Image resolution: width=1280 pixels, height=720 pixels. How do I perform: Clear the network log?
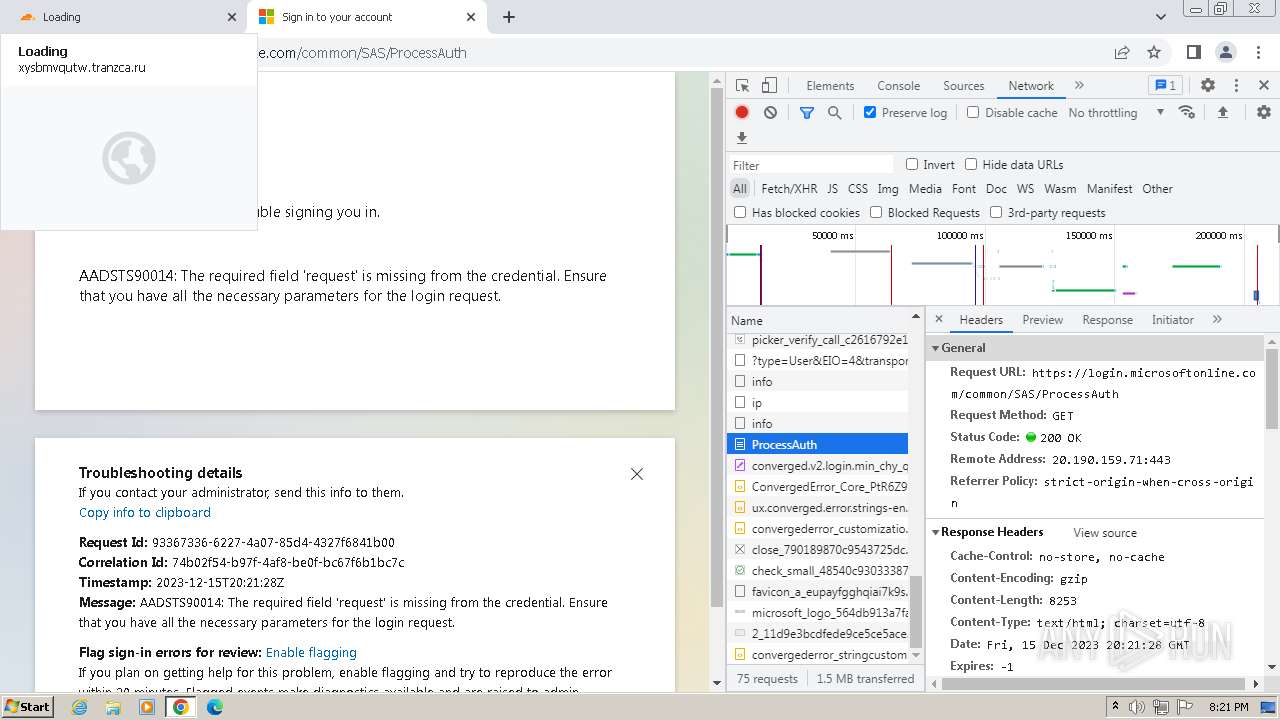pyautogui.click(x=770, y=113)
